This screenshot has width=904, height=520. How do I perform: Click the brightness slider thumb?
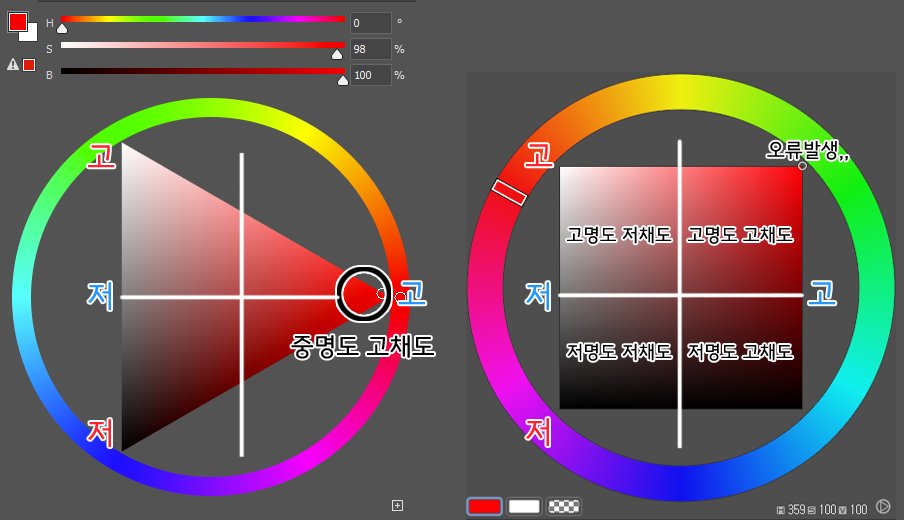click(x=343, y=80)
